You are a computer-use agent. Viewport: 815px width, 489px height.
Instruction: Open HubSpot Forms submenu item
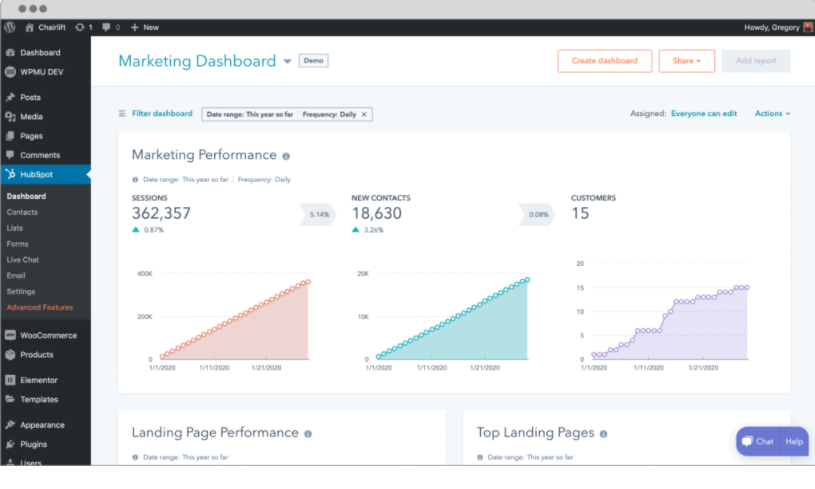click(17, 244)
